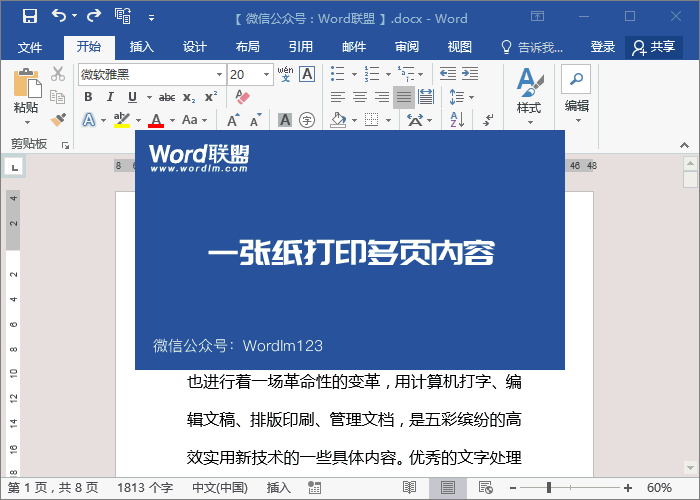
Task: Toggle italic formatting
Action: click(110, 97)
